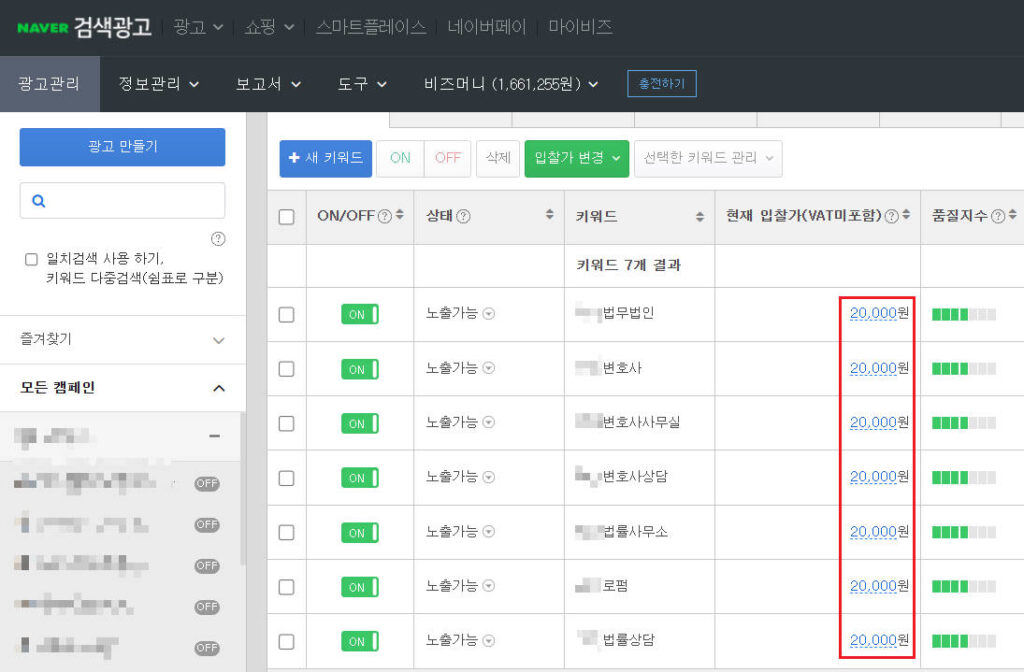Open the 도구 dropdown menu
The height and width of the screenshot is (672, 1024).
(362, 84)
